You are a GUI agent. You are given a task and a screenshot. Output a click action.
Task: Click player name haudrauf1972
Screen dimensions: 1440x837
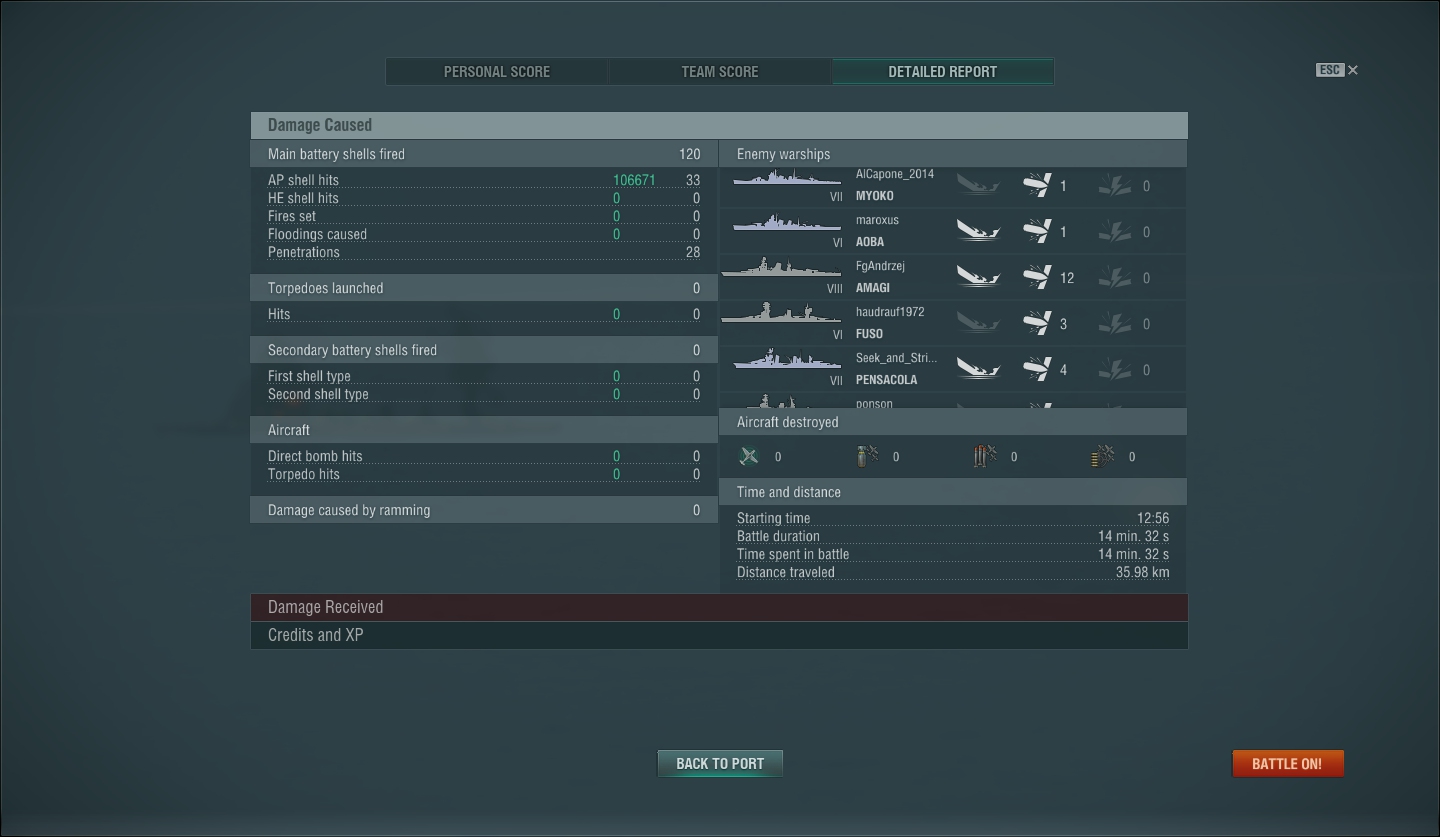coord(890,312)
